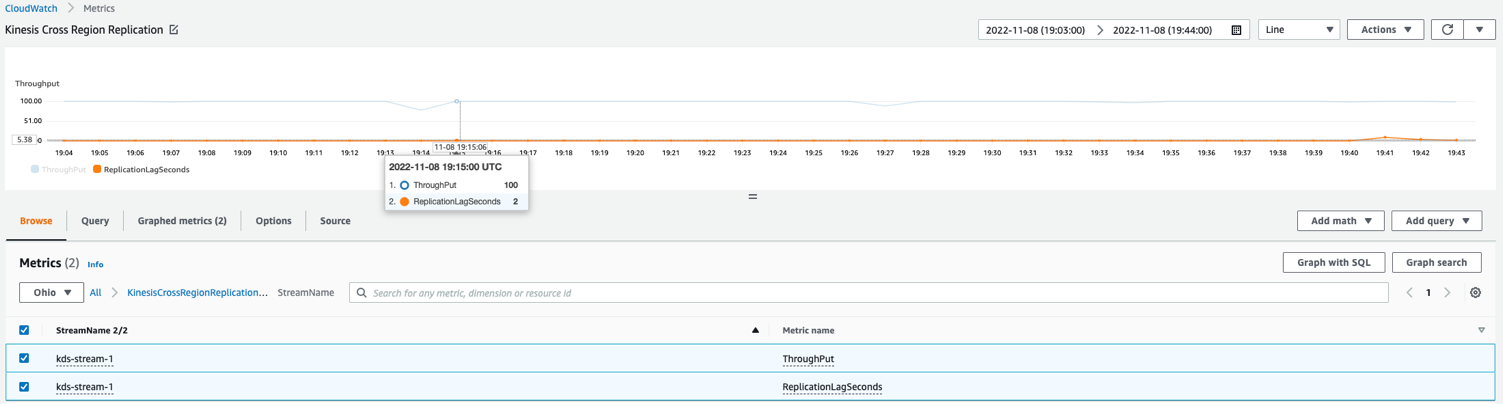Uncheck the ThroughPut row checkbox
Screen dimensions: 1503x404
[x=24, y=358]
